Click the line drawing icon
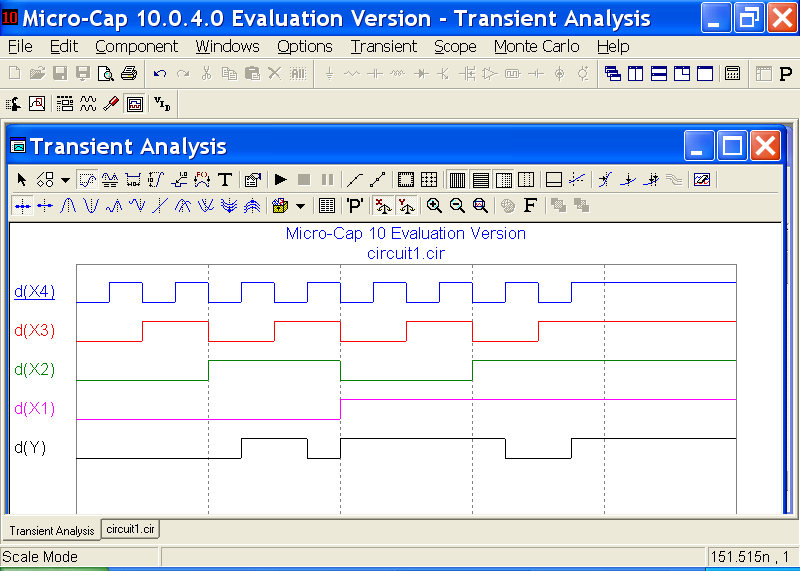Image resolution: width=800 pixels, height=571 pixels. click(x=354, y=180)
